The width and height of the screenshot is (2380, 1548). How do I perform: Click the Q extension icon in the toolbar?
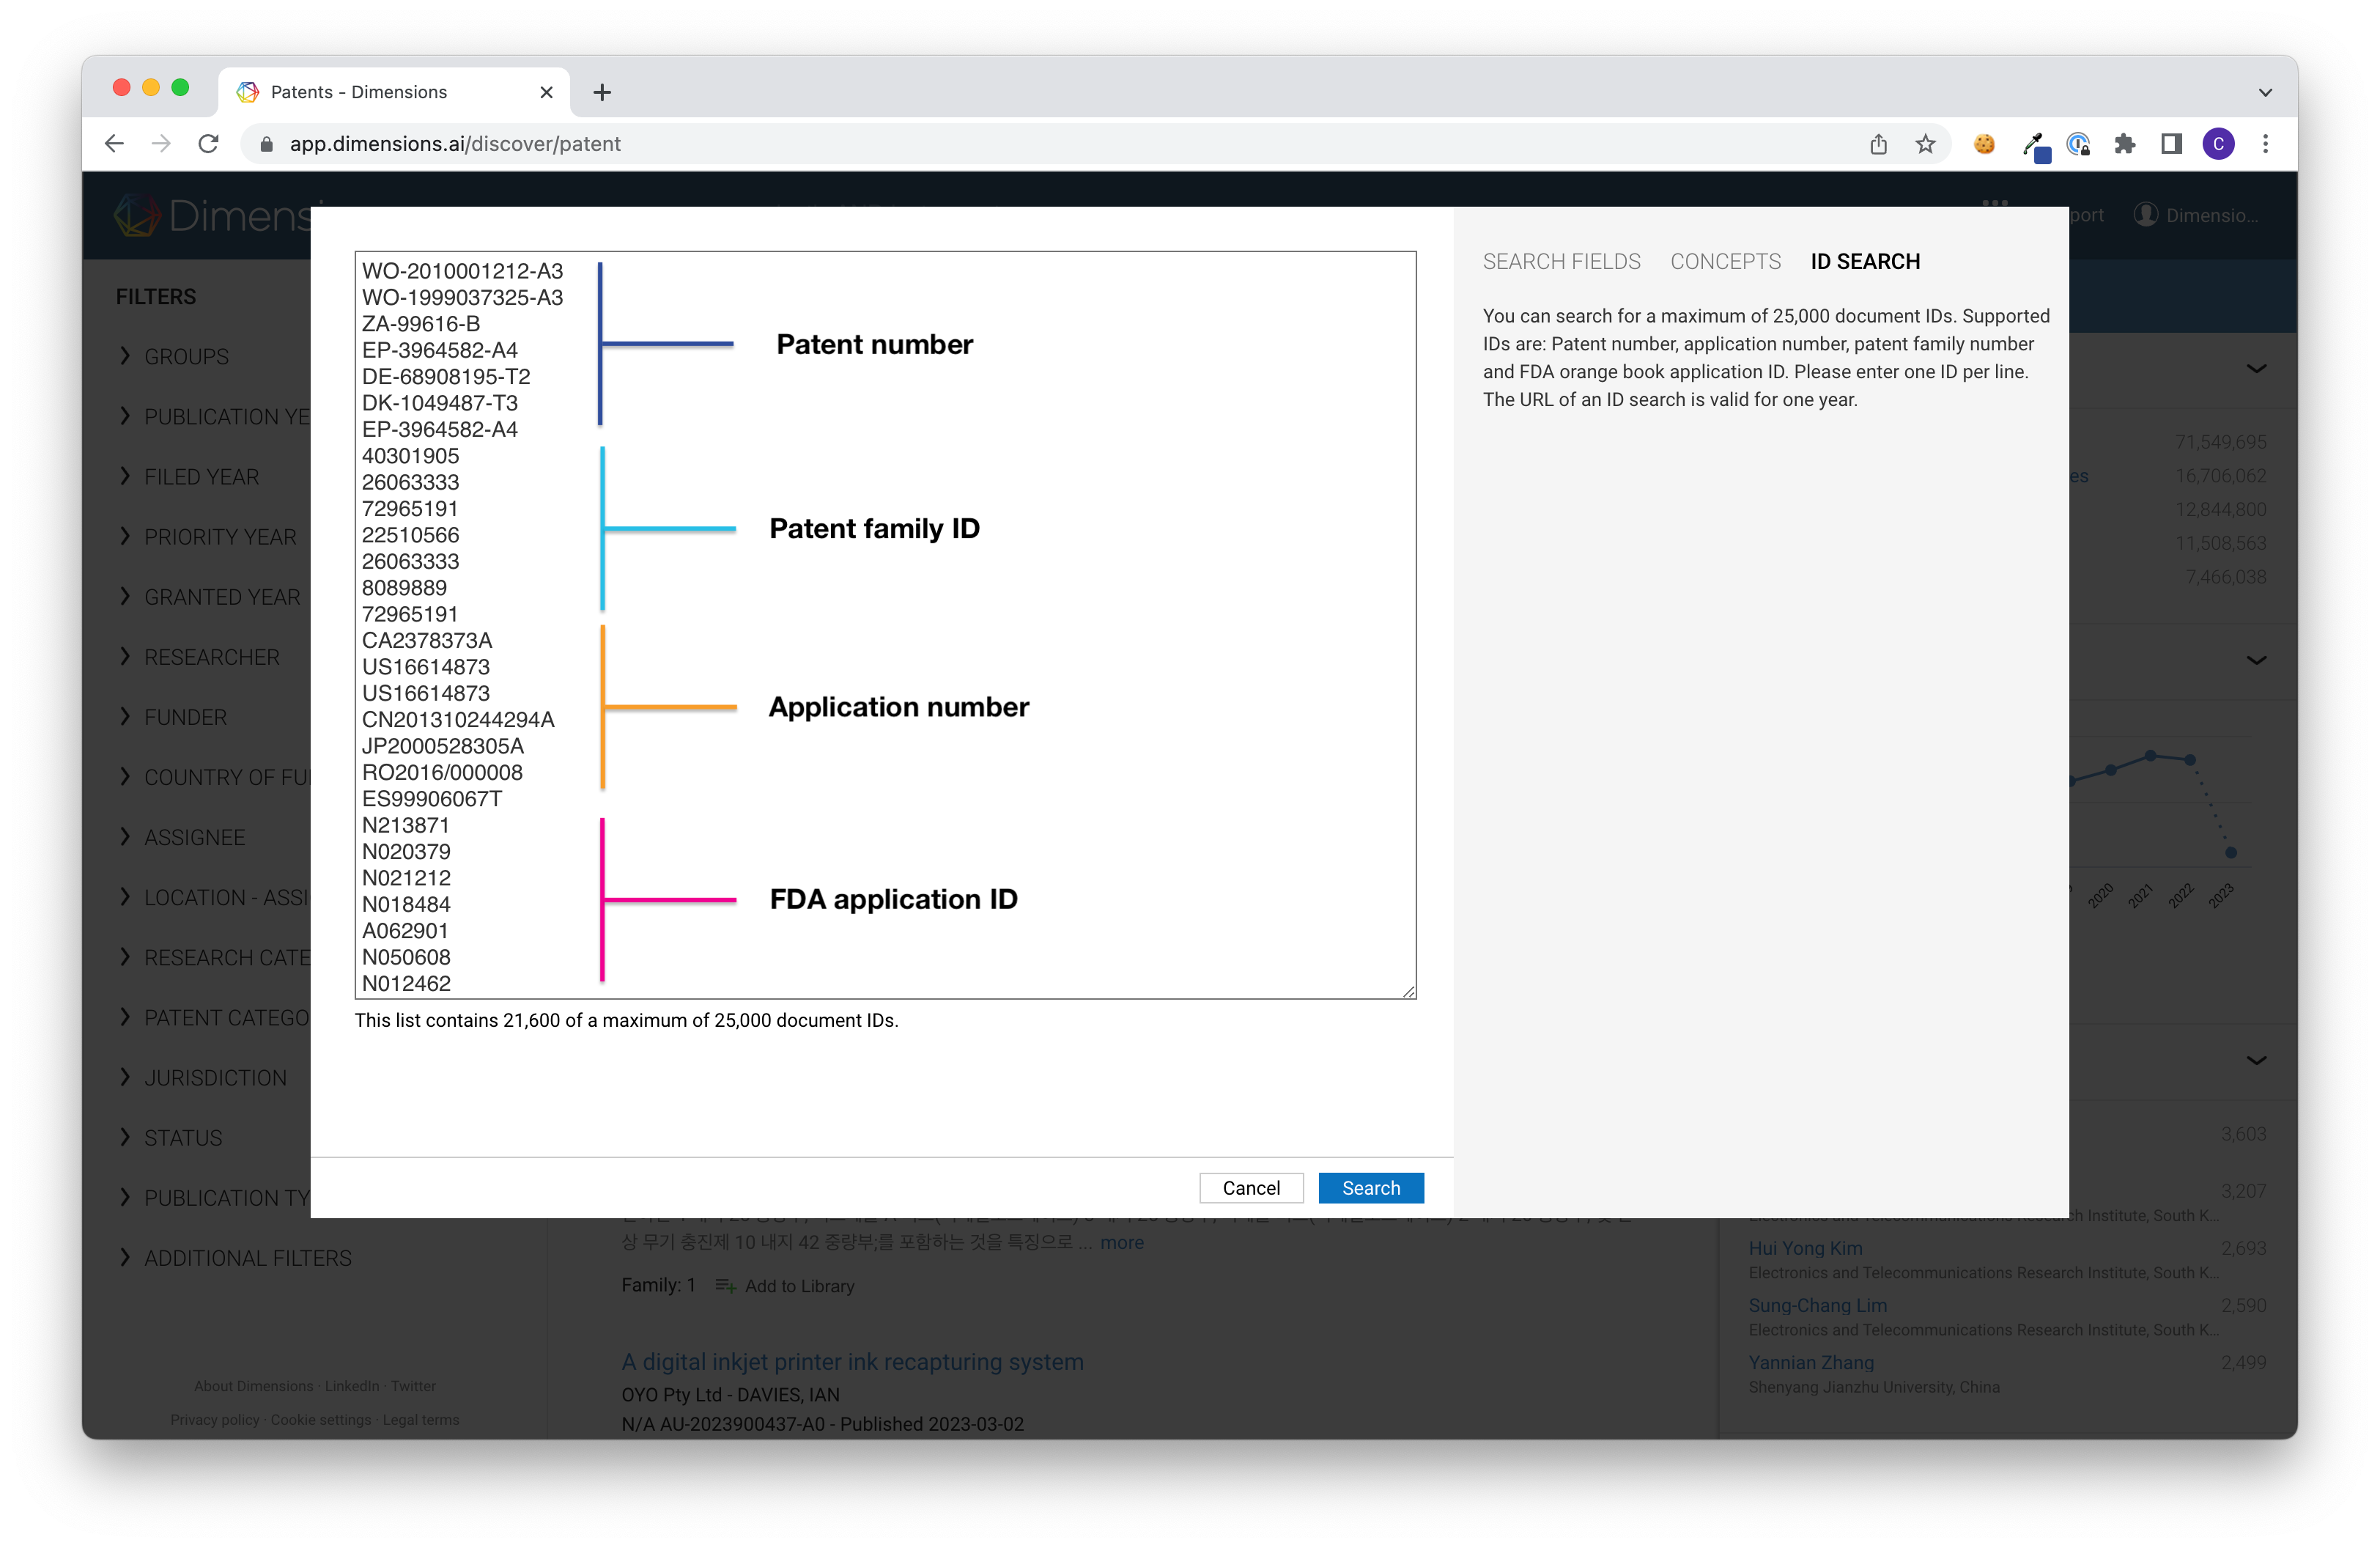[x=2079, y=144]
